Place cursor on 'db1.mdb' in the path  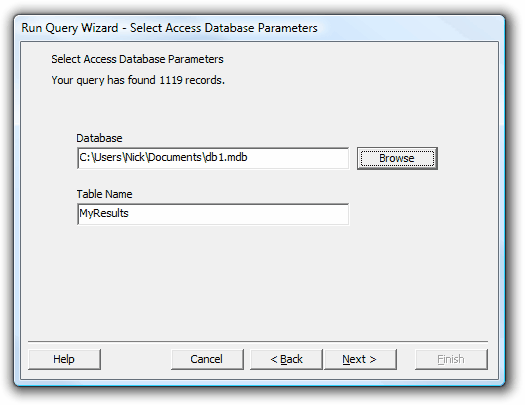tap(226, 157)
